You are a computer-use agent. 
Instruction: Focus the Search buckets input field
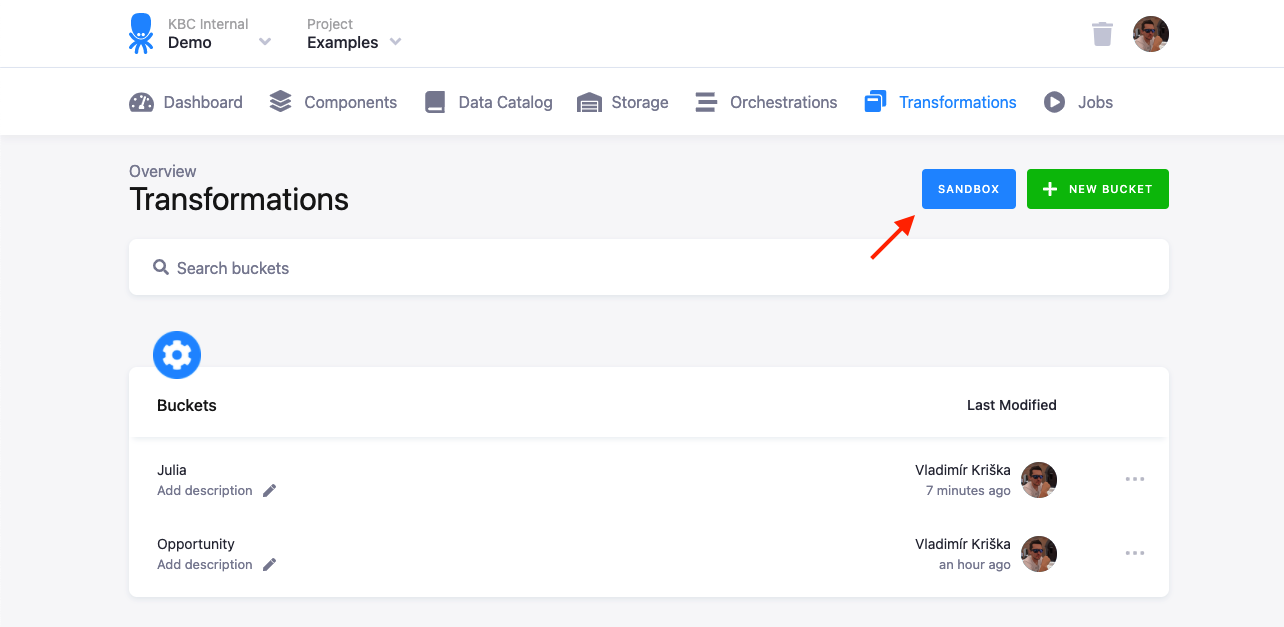click(x=649, y=267)
